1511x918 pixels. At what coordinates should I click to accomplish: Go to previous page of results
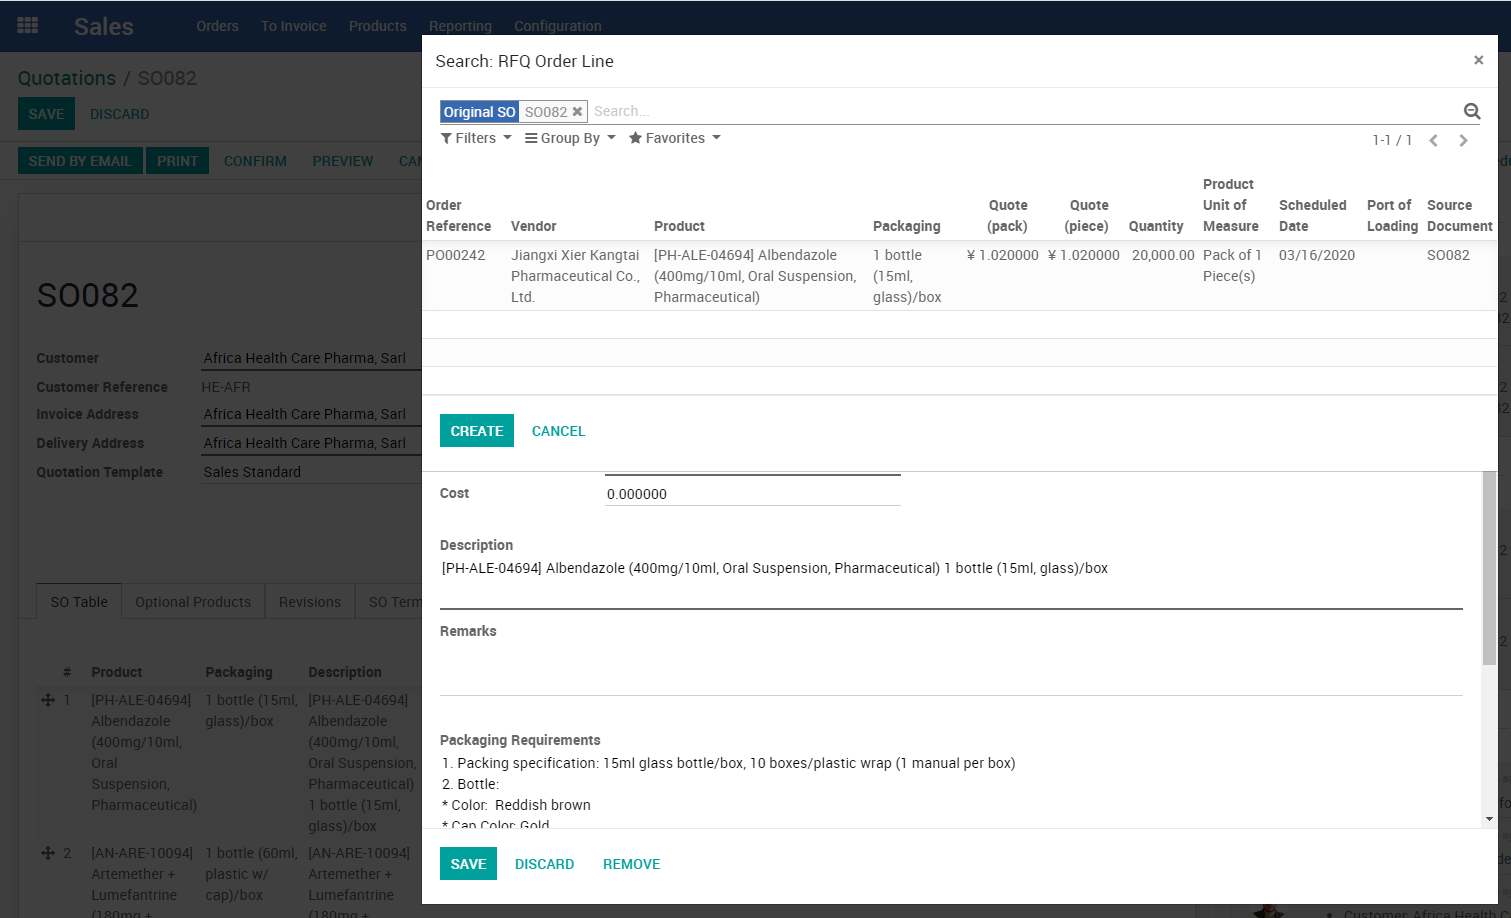(x=1434, y=140)
